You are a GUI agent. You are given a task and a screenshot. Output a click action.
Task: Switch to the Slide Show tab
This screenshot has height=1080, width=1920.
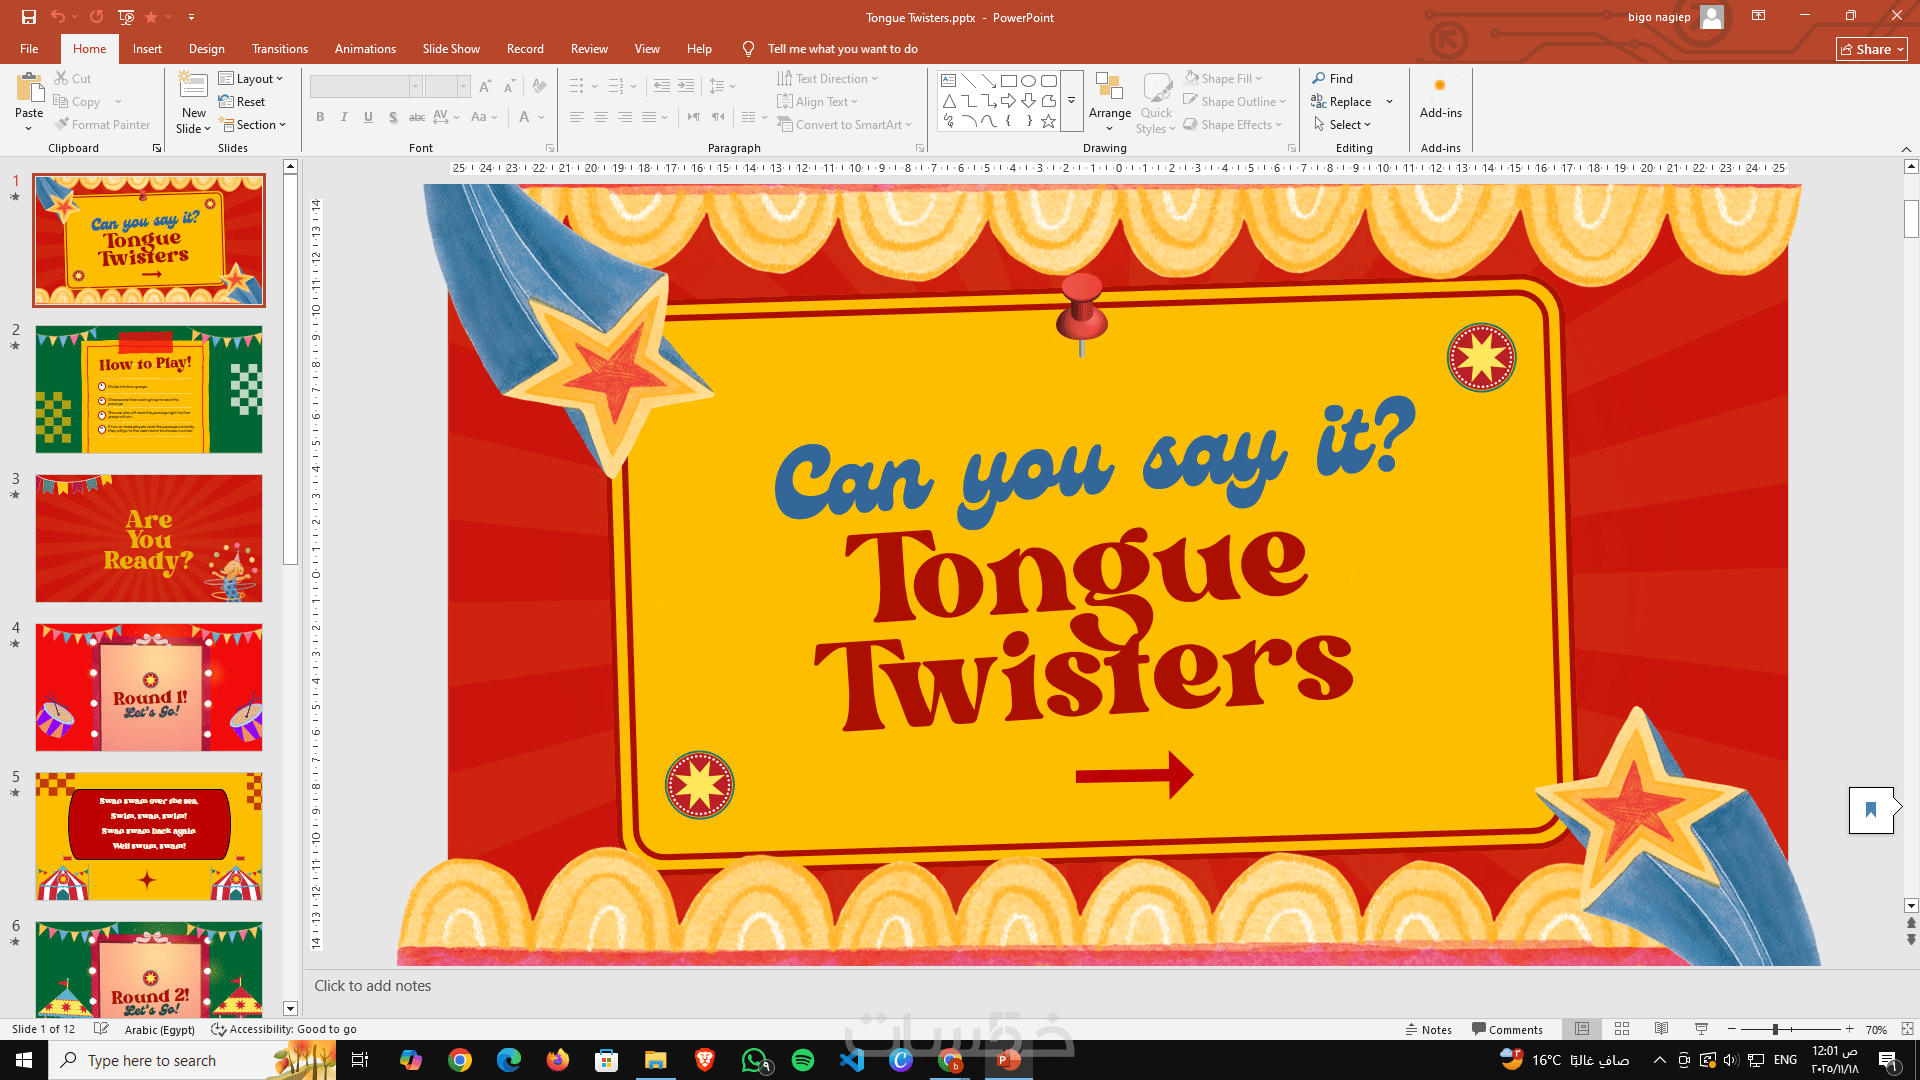[x=450, y=49]
